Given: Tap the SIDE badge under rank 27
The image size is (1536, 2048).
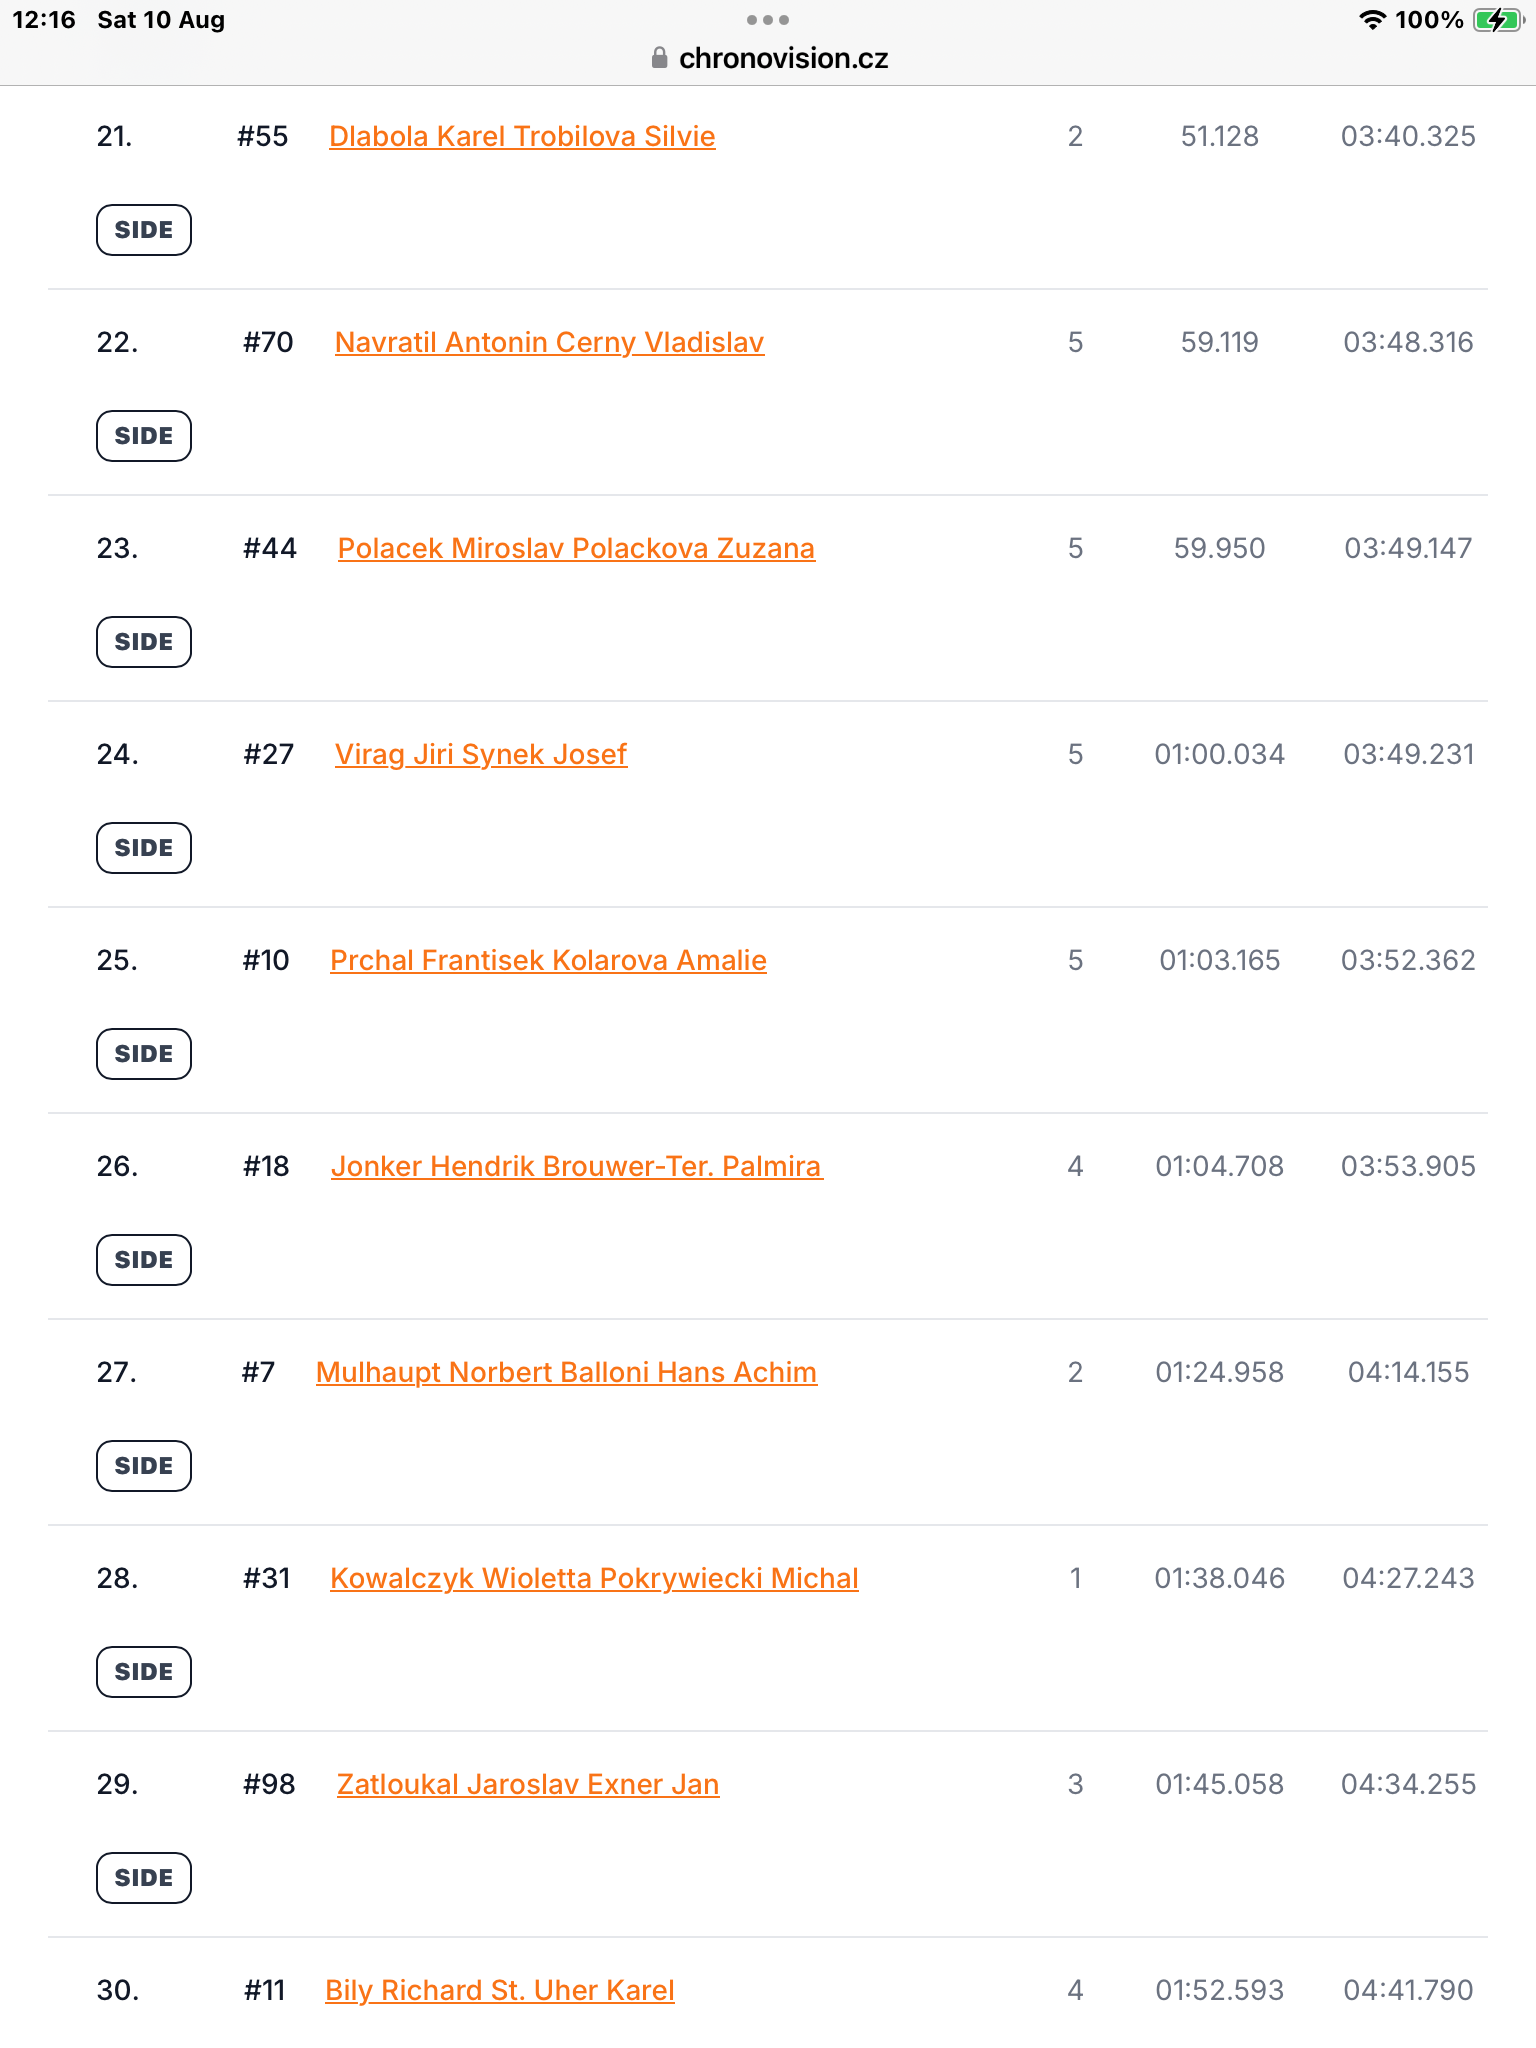Looking at the screenshot, I should 144,1466.
